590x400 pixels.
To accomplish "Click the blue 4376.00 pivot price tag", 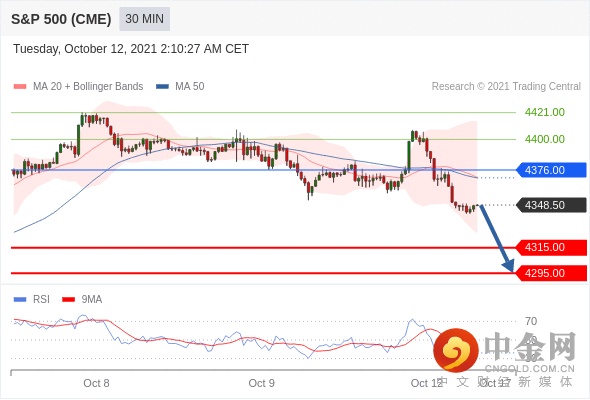I will 551,170.
